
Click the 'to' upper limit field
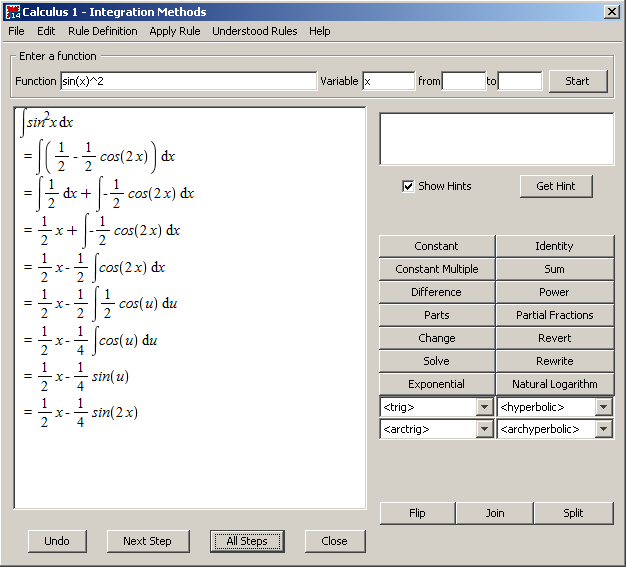coord(520,81)
